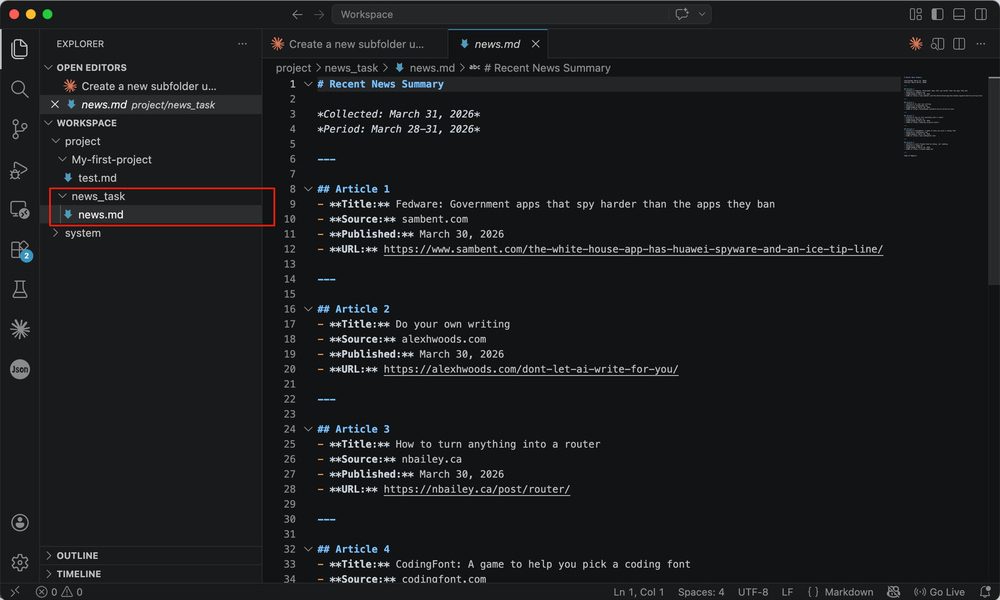Click the Manage gear icon
The image size is (1000, 600).
coord(19,563)
